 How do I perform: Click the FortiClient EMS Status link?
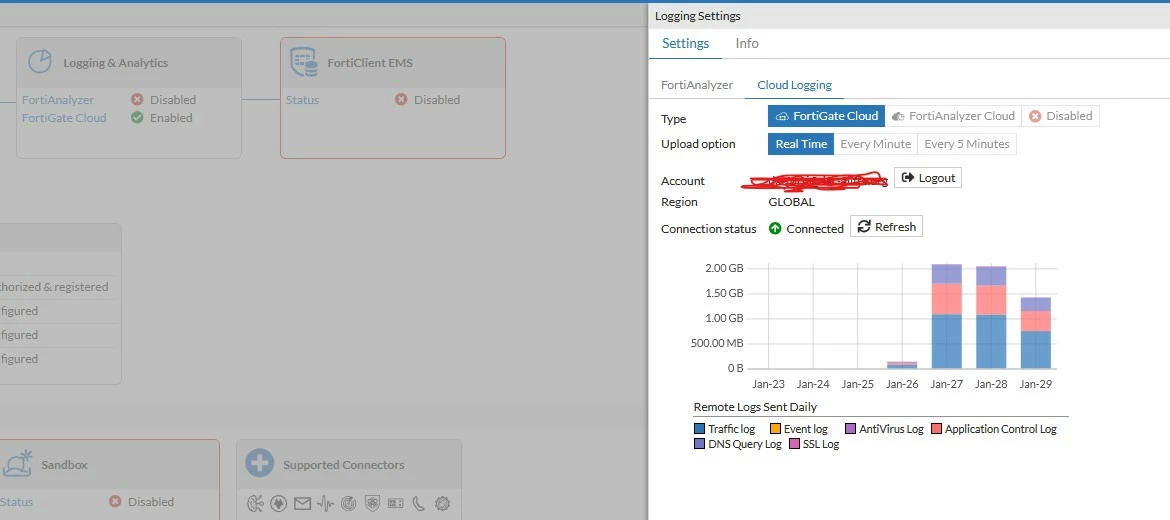pos(302,99)
